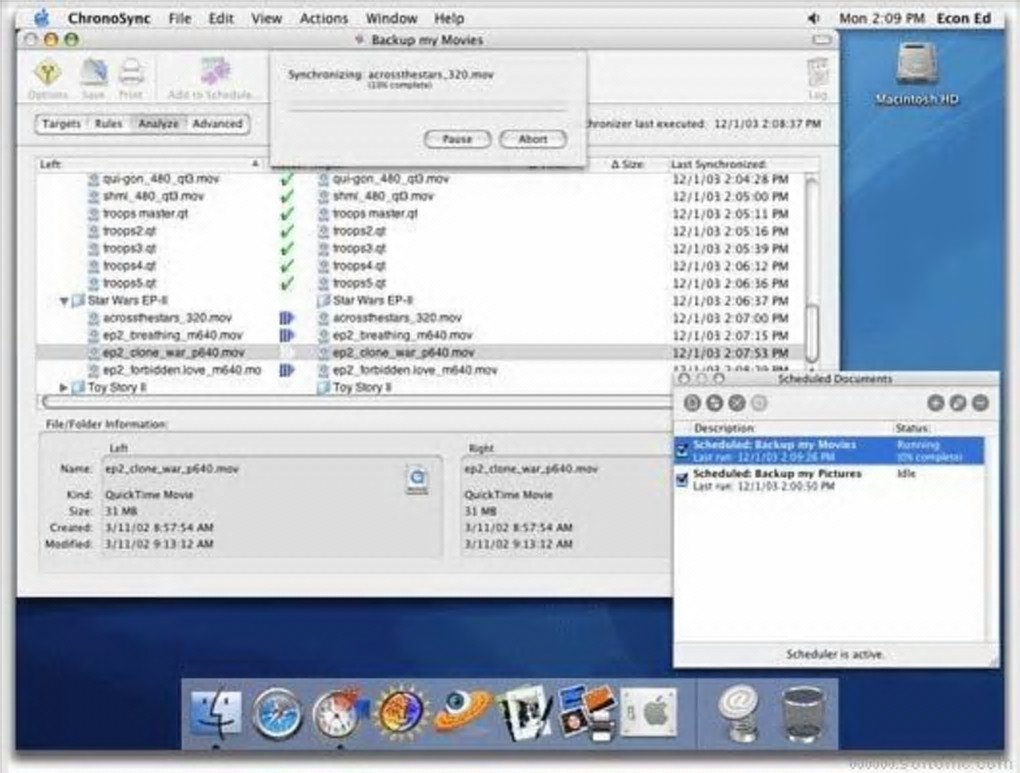Click the second round button in Scheduled Documents toolbar

coord(714,403)
